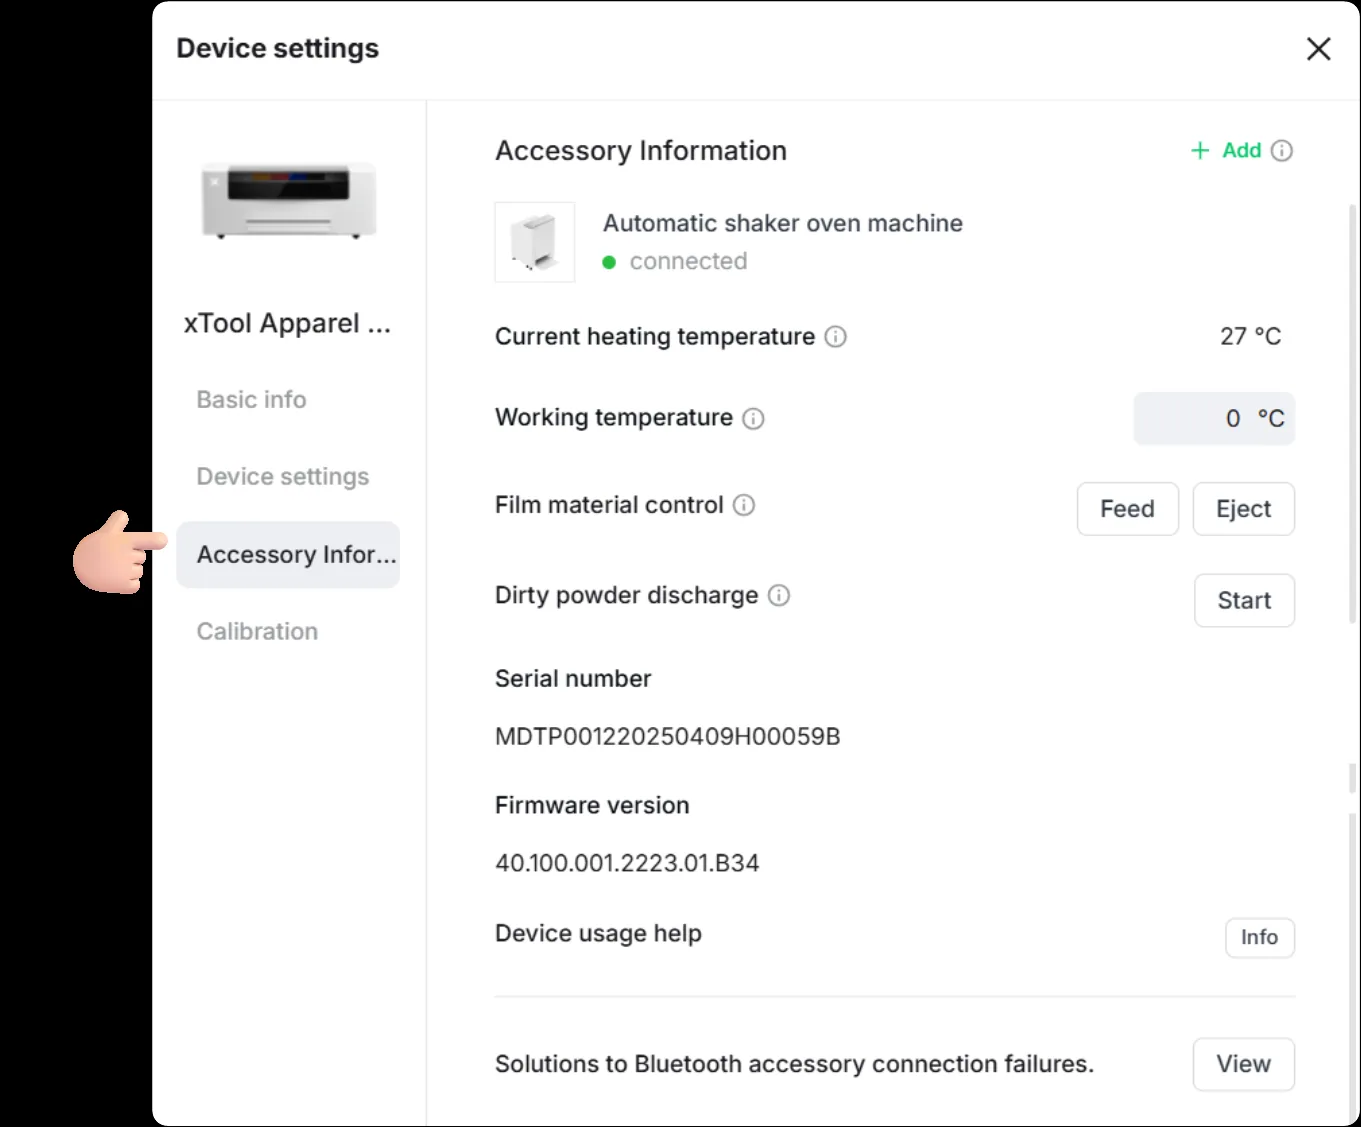Click the shaker oven machine thumbnail
This screenshot has height=1127, width=1361.
coord(535,242)
